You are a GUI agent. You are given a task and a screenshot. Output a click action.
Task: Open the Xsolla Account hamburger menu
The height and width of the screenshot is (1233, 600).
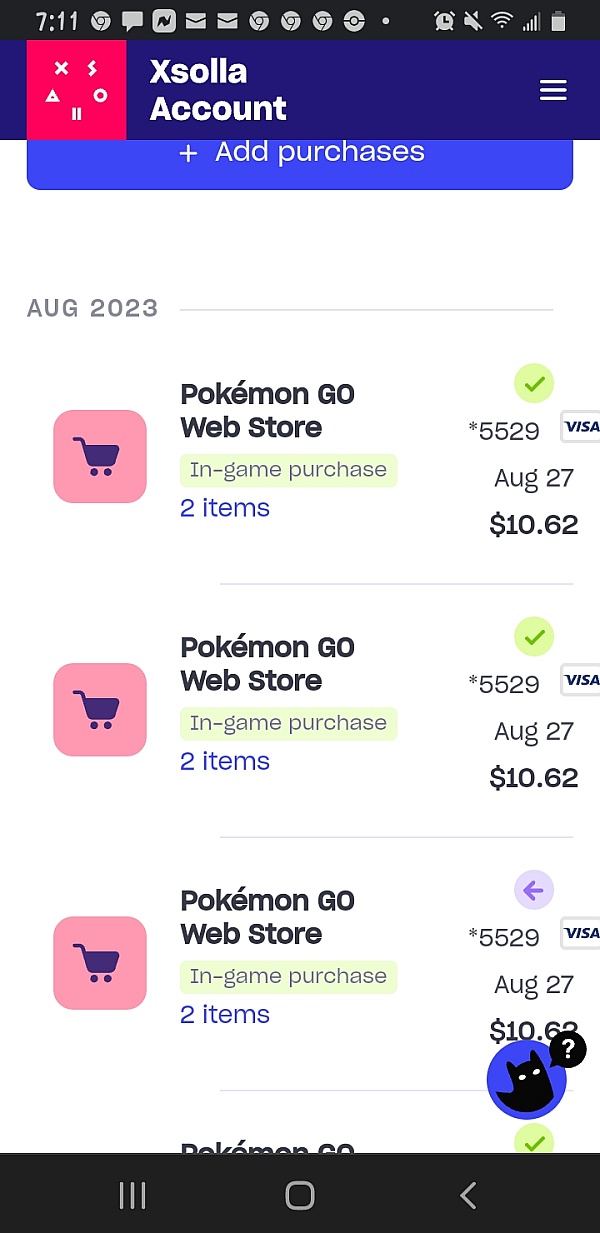click(553, 90)
